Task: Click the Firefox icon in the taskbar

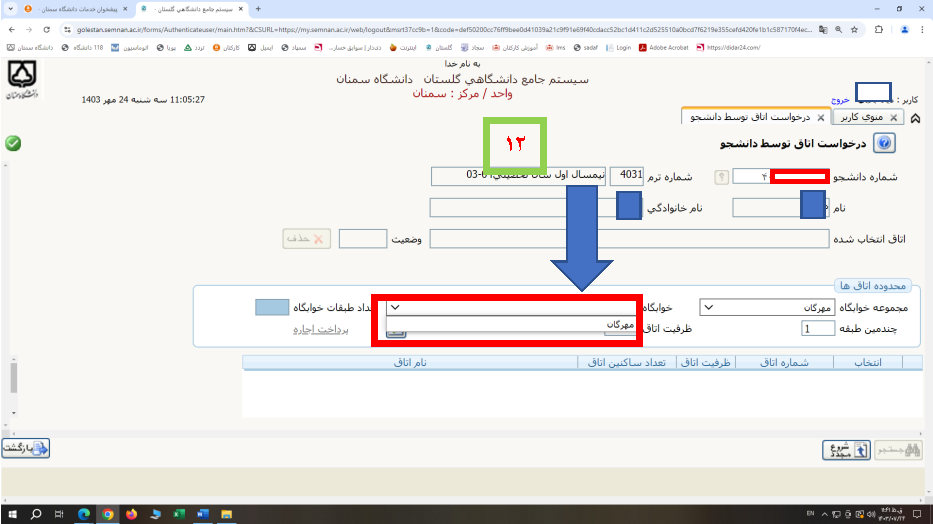Action: pos(131,514)
